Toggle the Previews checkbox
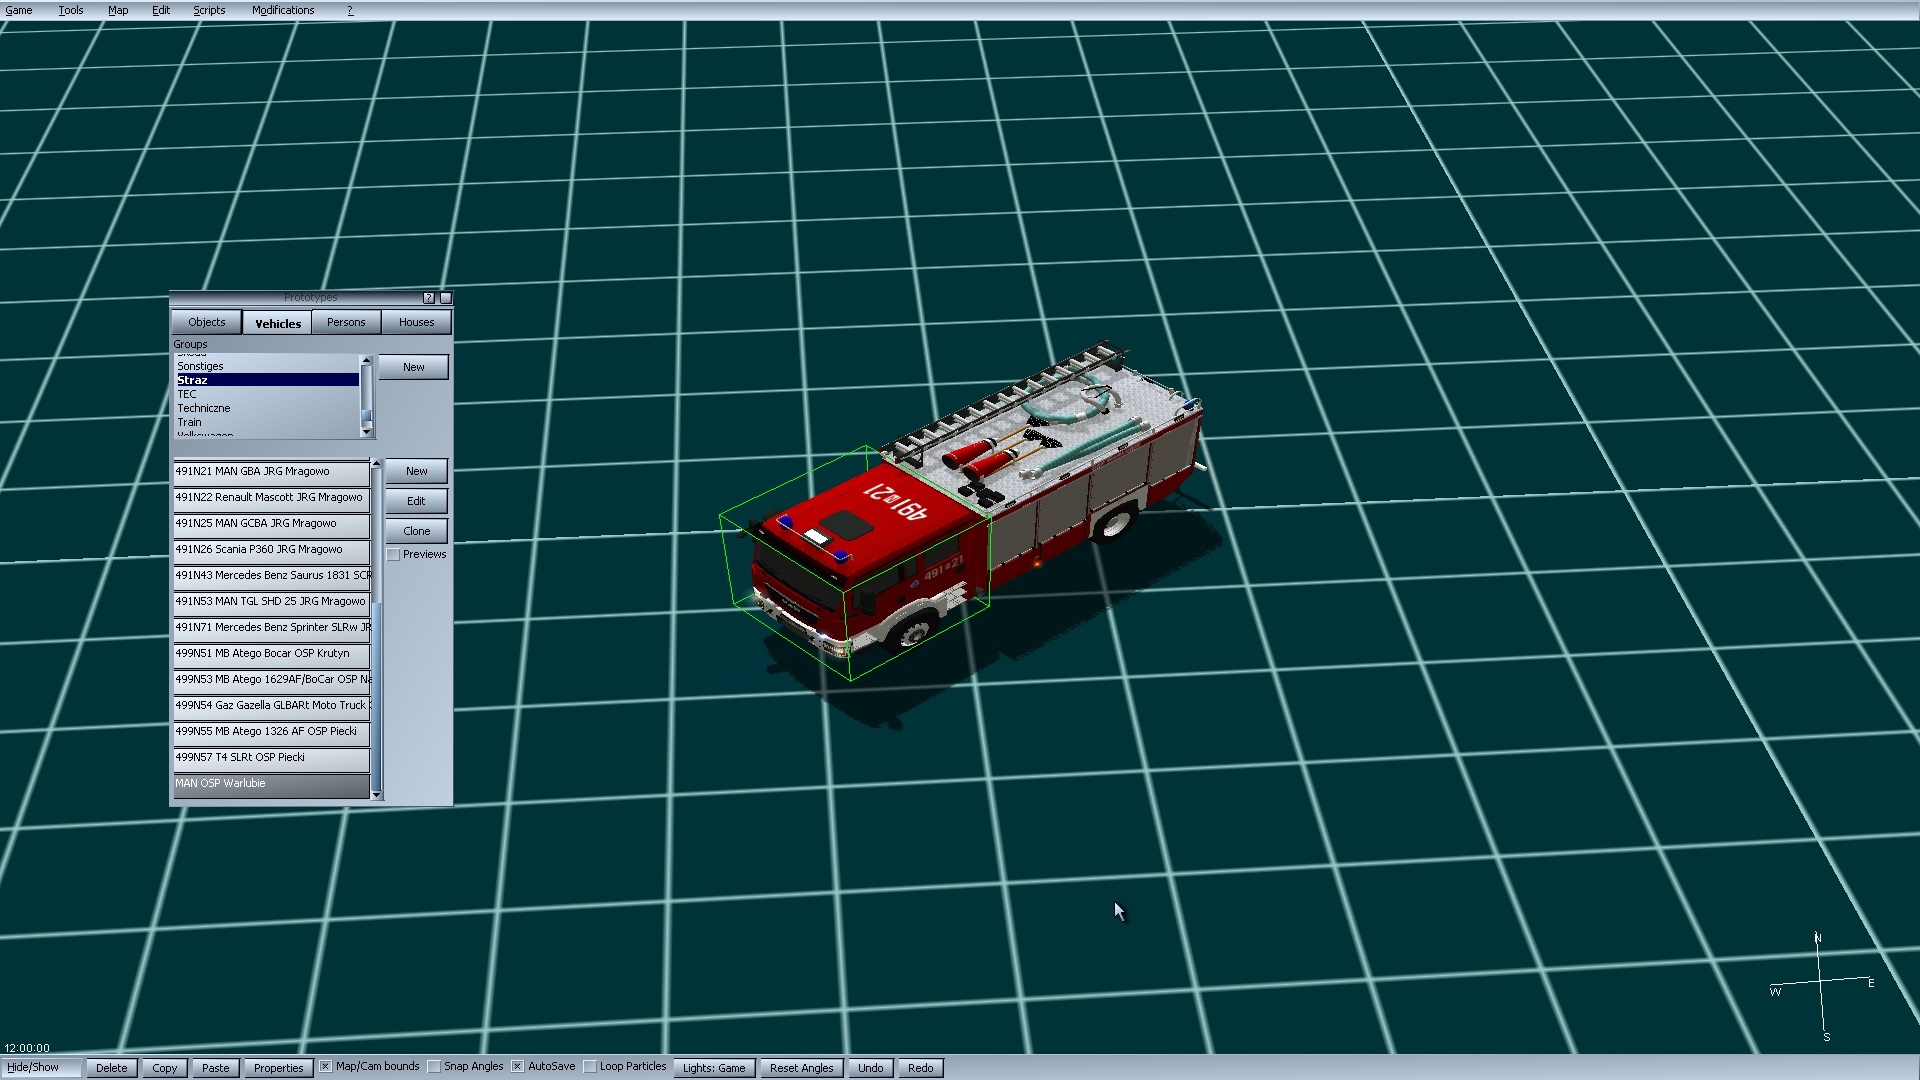Image resolution: width=1920 pixels, height=1080 pixels. coord(394,555)
